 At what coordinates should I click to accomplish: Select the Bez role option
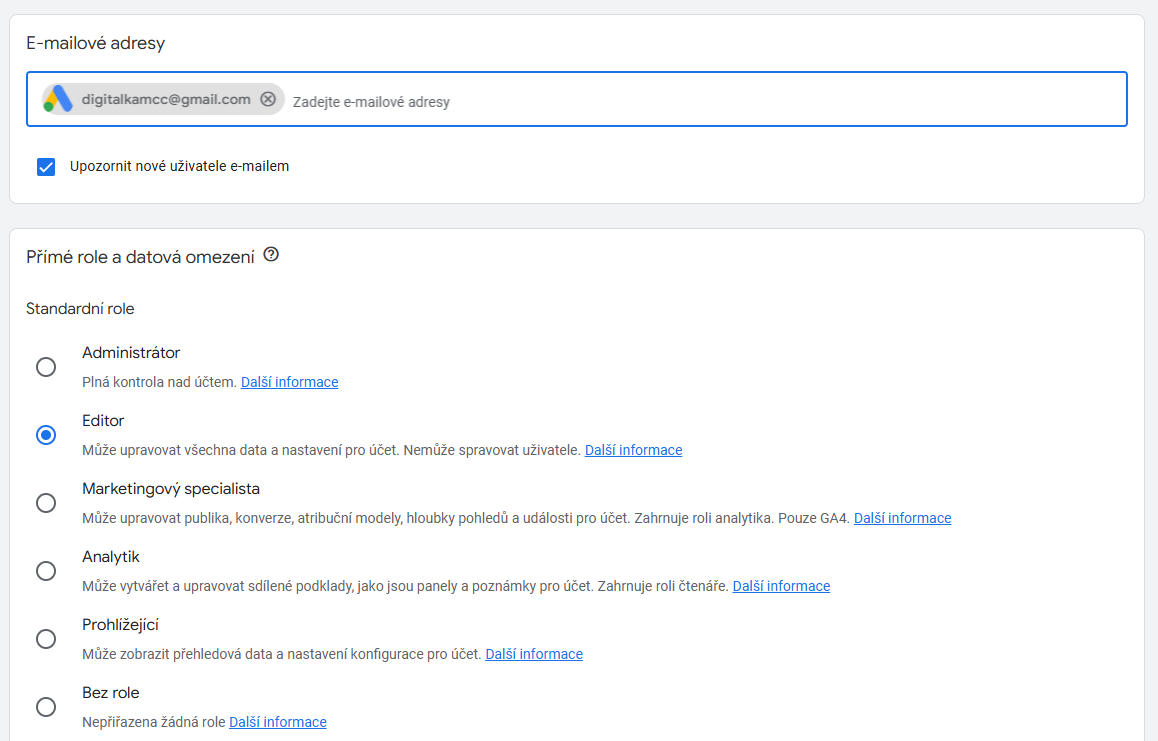pyautogui.click(x=46, y=707)
